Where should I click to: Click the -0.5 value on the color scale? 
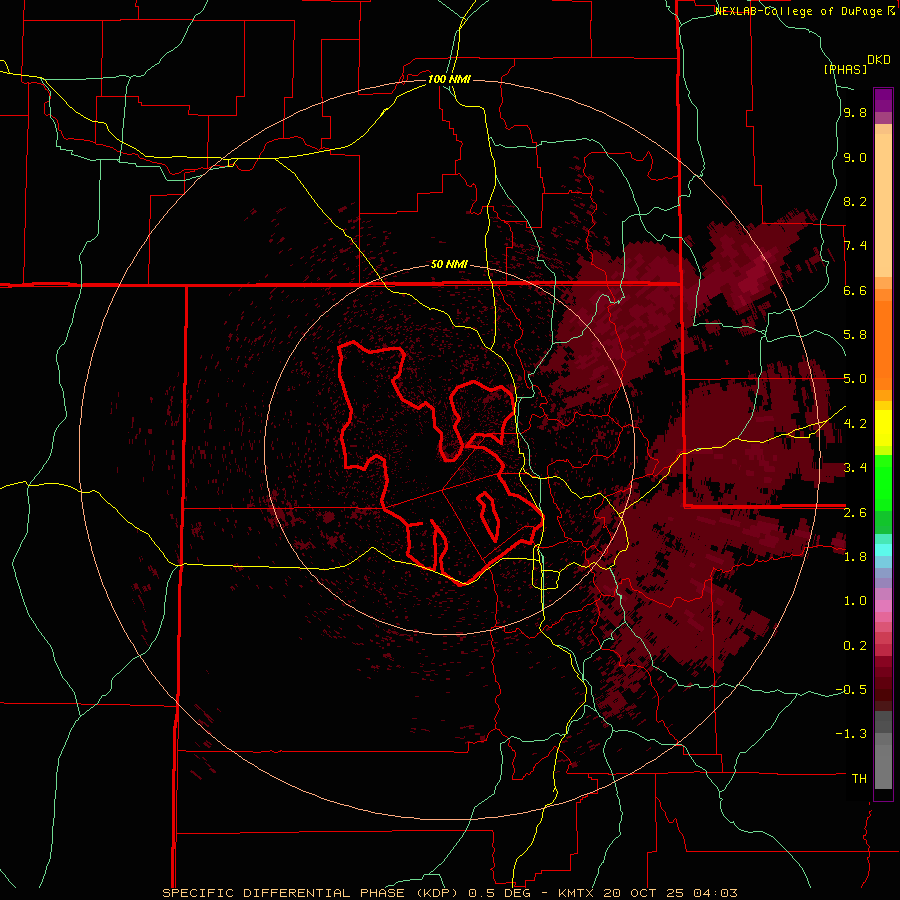pos(851,690)
